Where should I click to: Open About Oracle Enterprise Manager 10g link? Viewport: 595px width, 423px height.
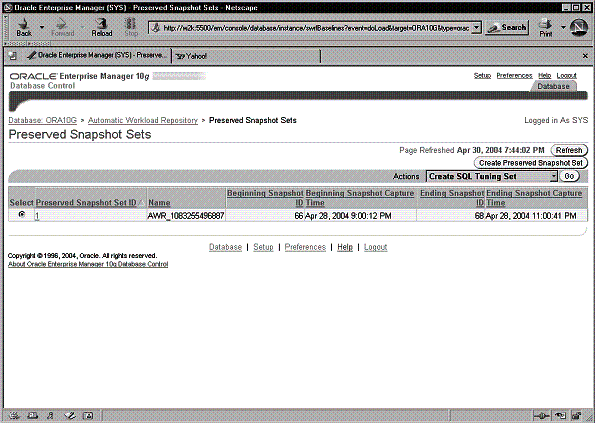click(x=88, y=264)
